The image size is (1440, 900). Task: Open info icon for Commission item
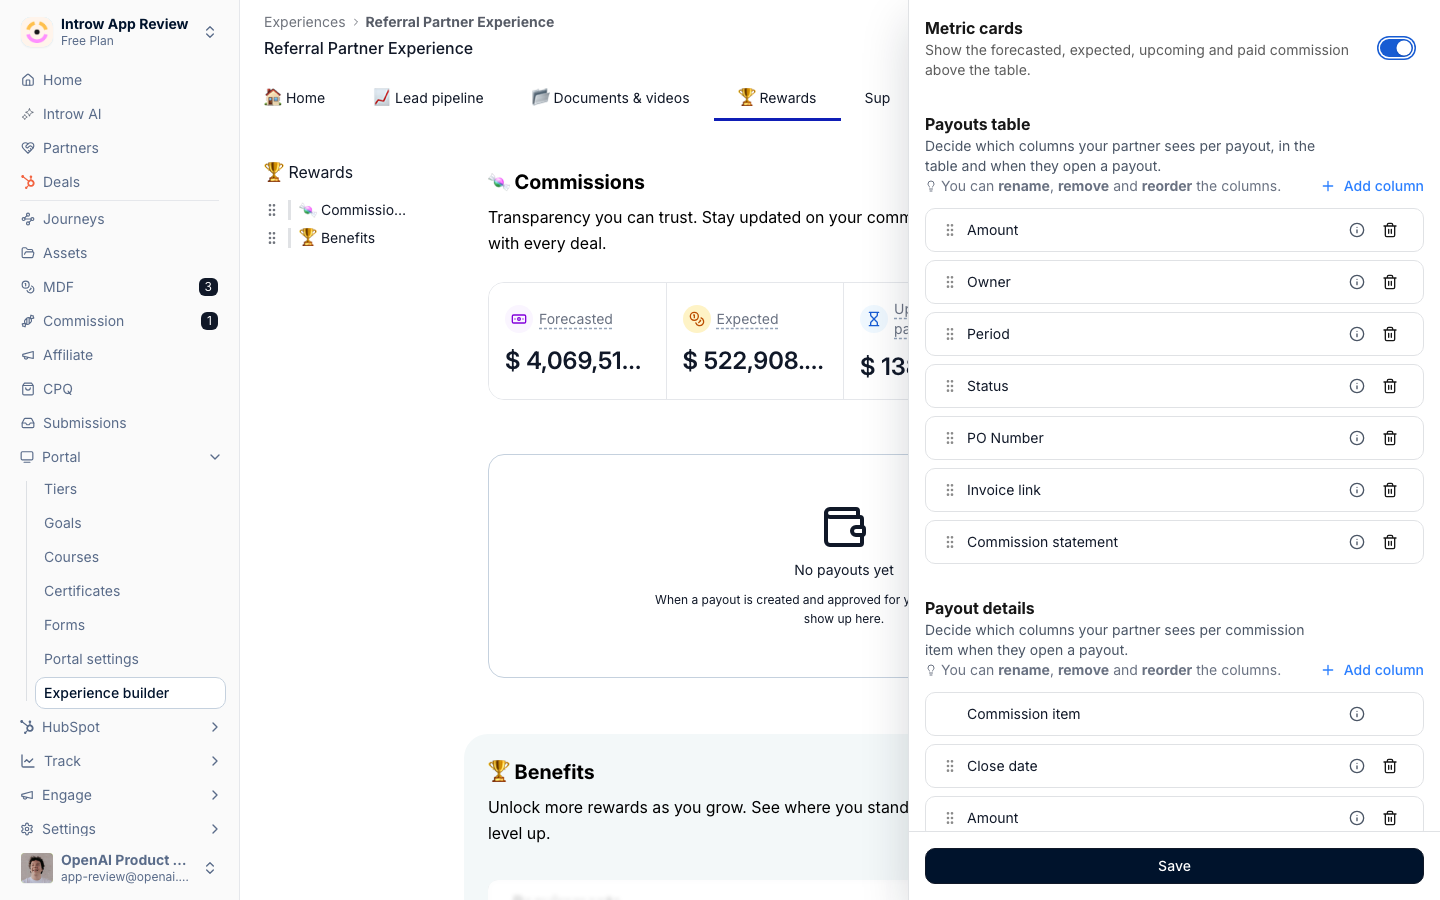coord(1357,714)
